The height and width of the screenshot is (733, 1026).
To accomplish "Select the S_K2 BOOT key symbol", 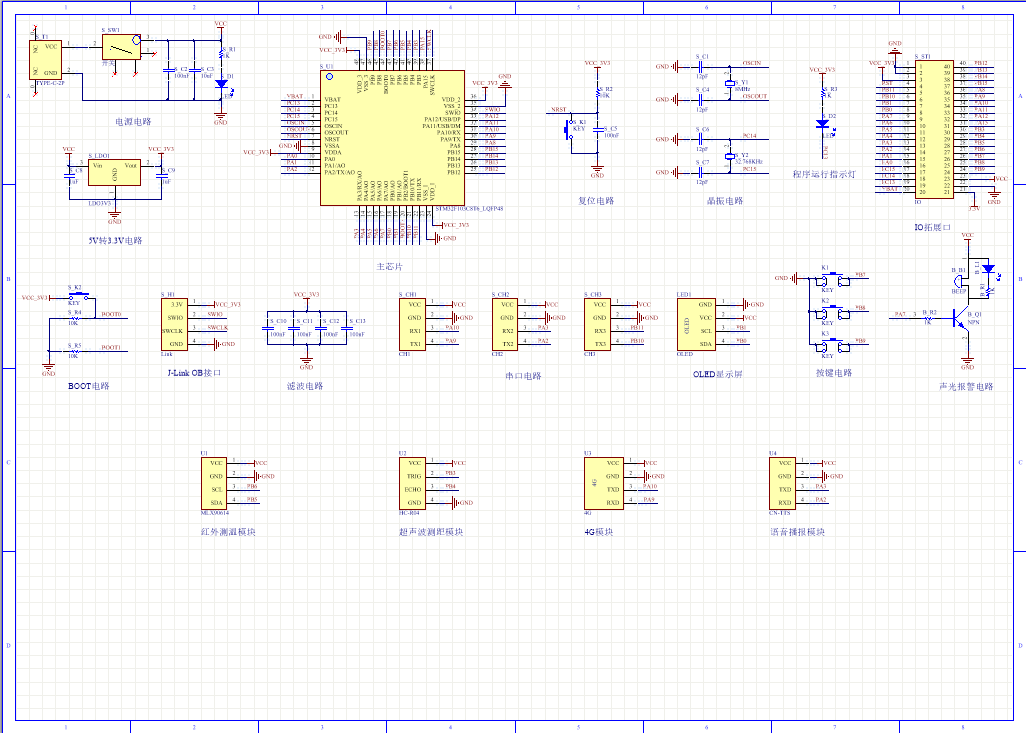I will coord(79,296).
